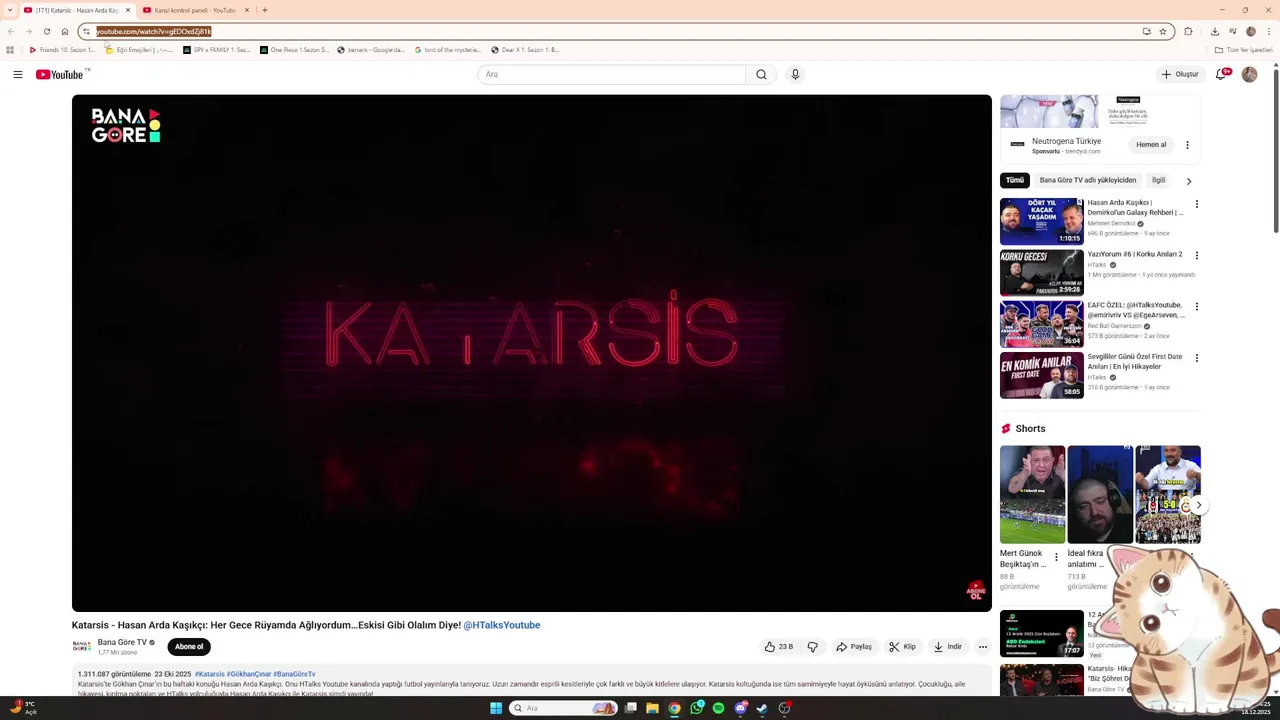Image resolution: width=1280 pixels, height=720 pixels.
Task: Bookmark this page with star icon
Action: tap(1162, 31)
